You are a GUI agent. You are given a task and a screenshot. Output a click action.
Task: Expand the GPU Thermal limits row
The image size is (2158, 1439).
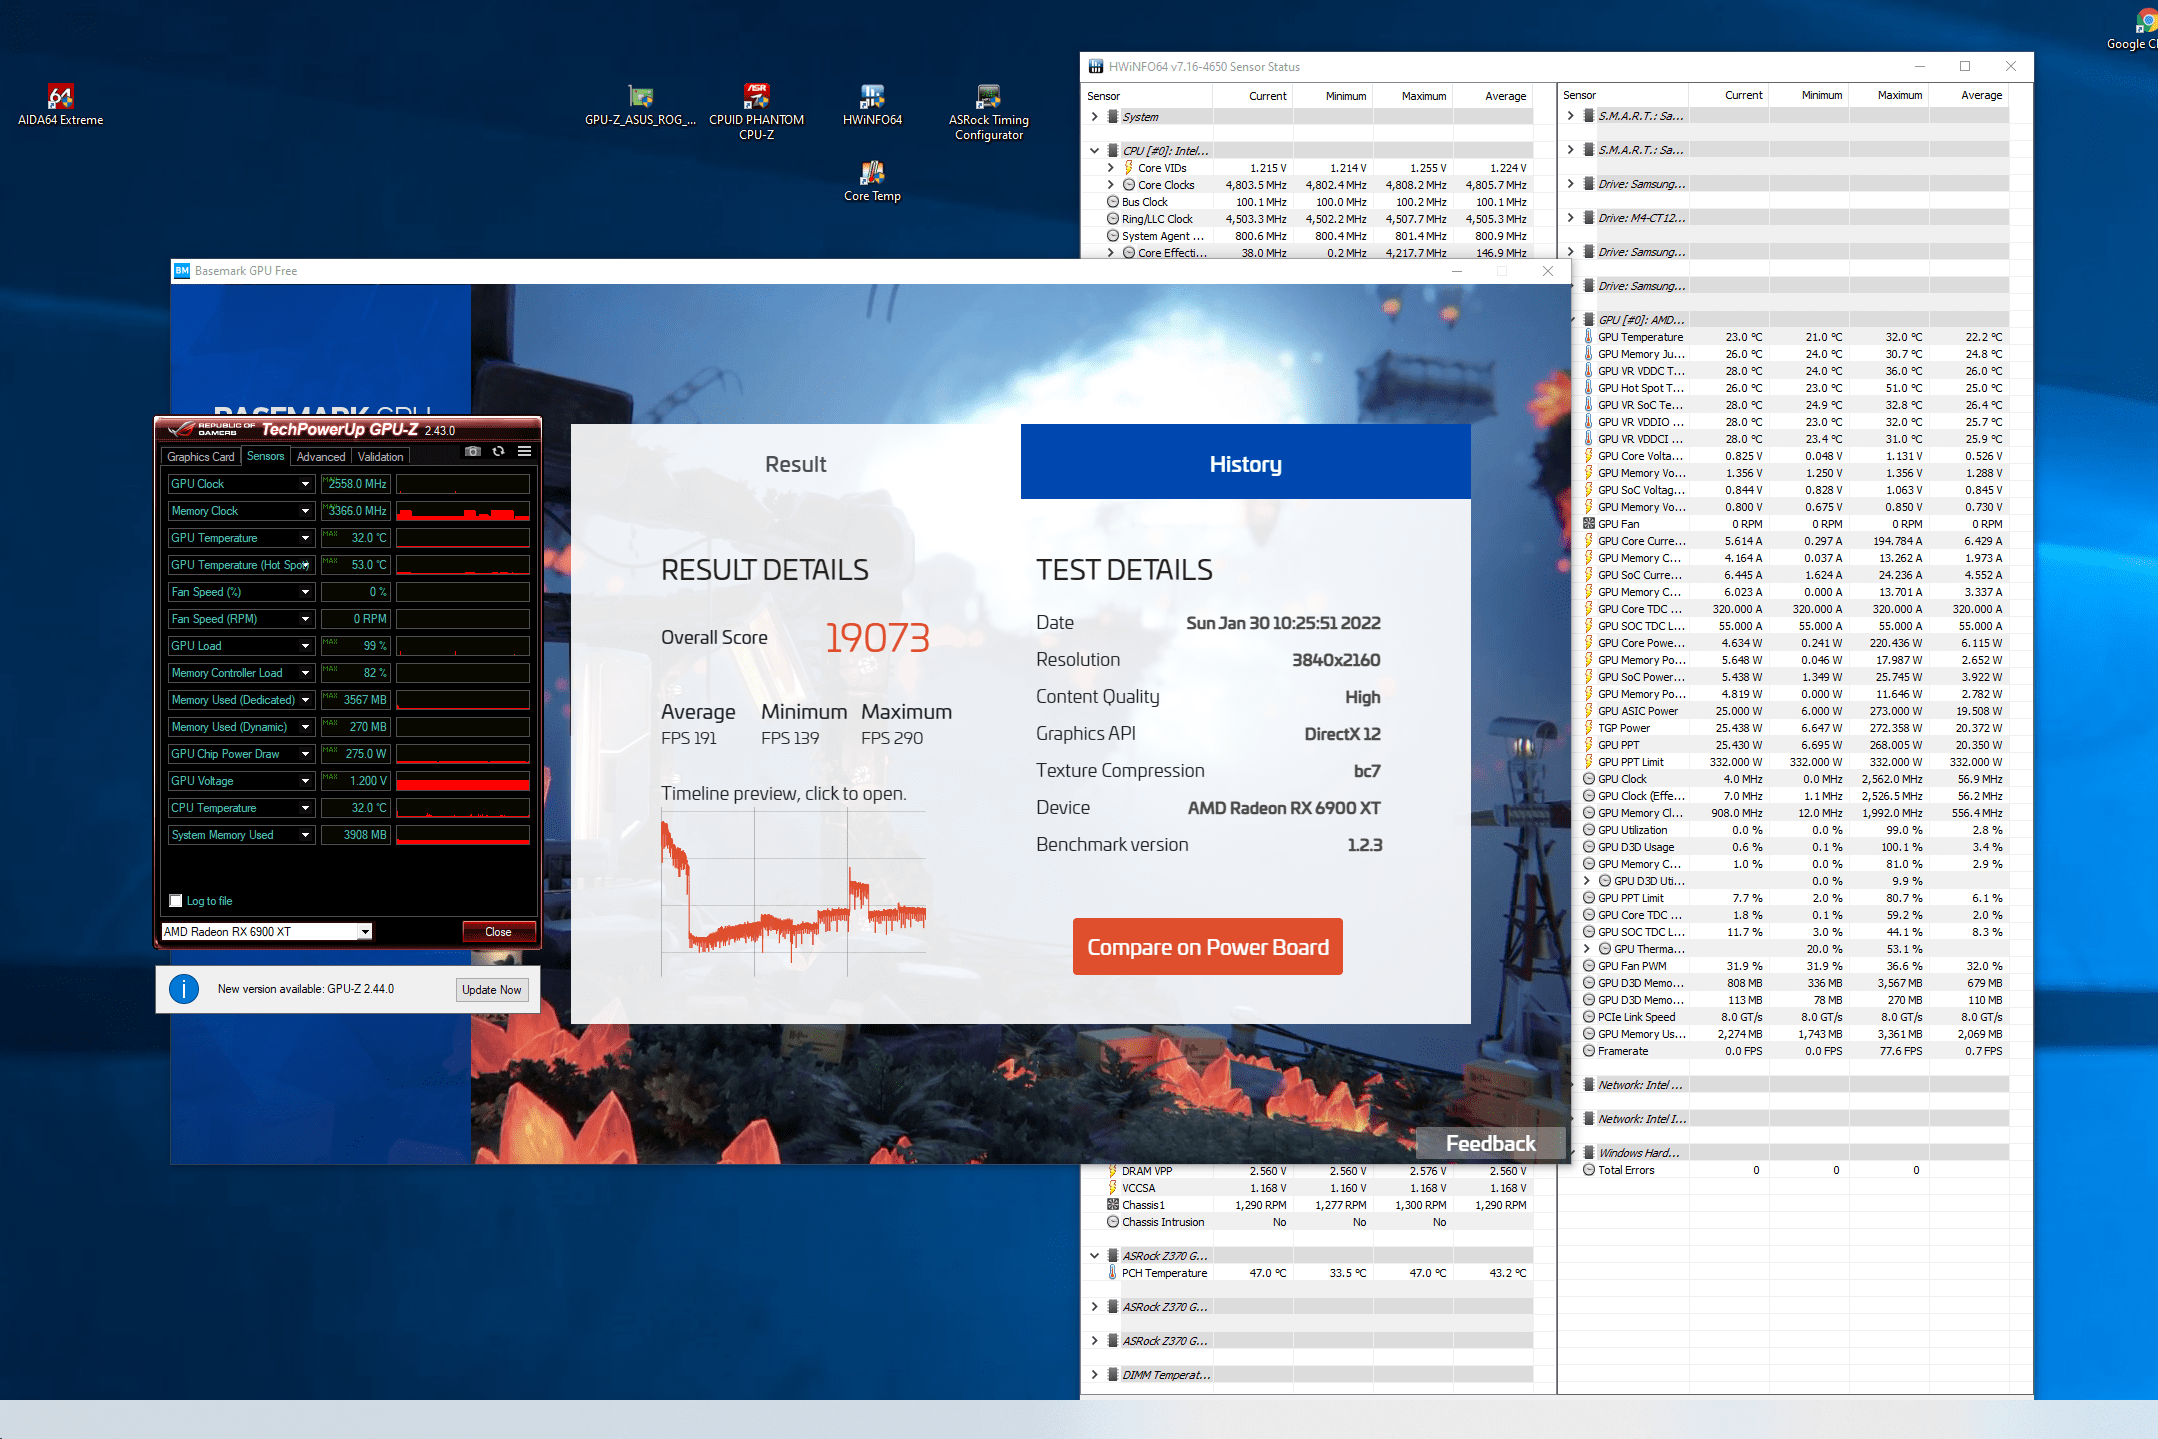(1587, 949)
